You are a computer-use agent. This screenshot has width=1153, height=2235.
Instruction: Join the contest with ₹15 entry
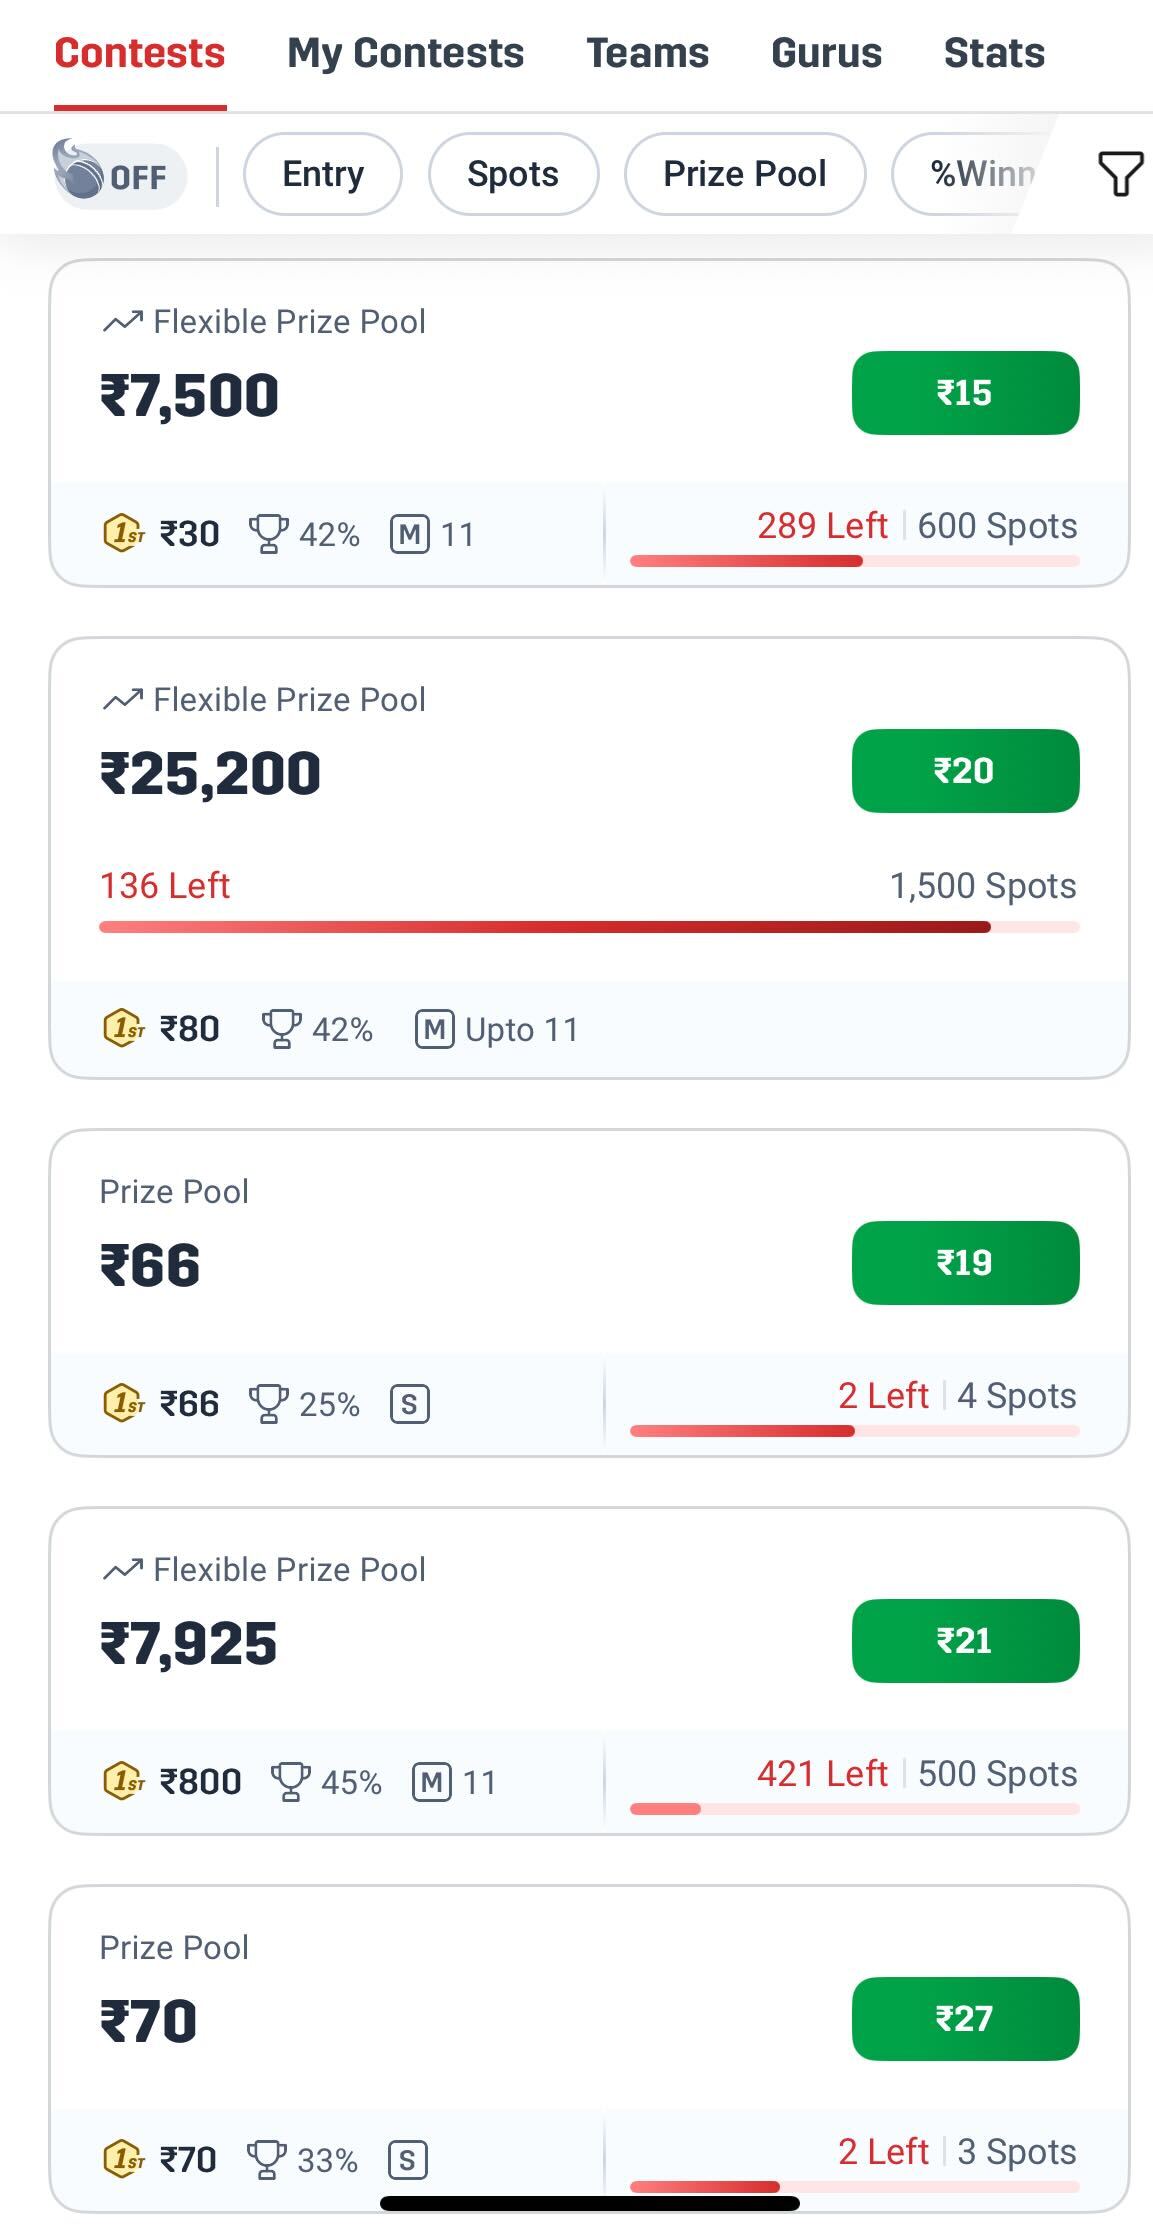[965, 393]
